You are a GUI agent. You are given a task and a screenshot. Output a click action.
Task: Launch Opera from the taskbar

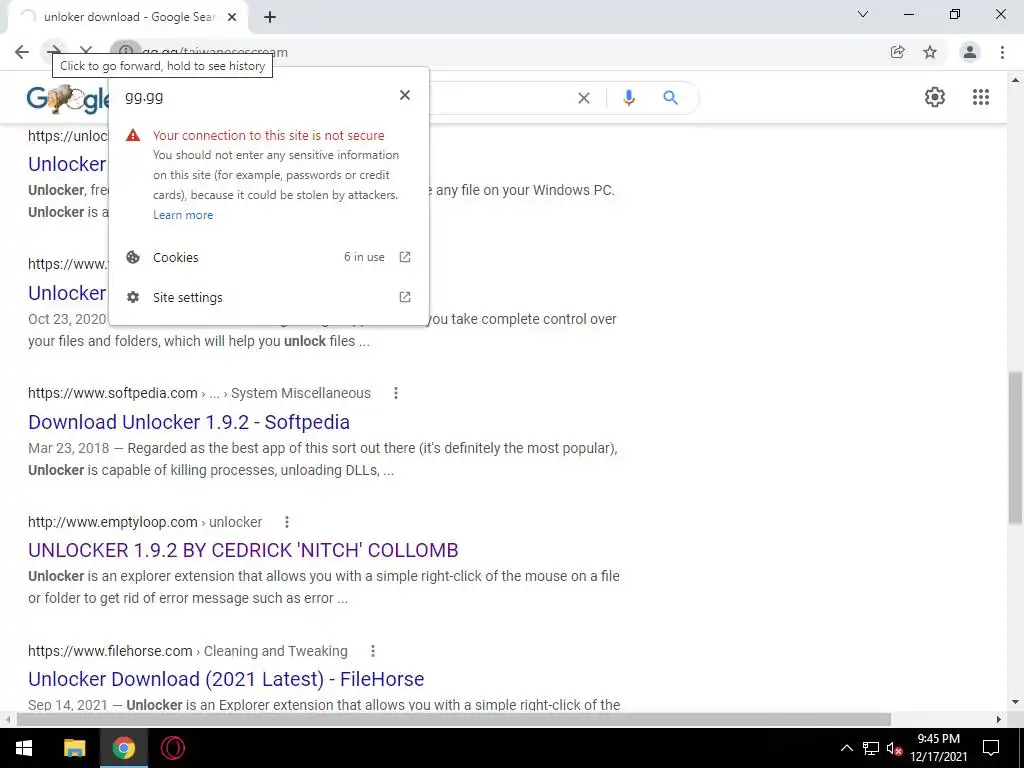tap(172, 748)
